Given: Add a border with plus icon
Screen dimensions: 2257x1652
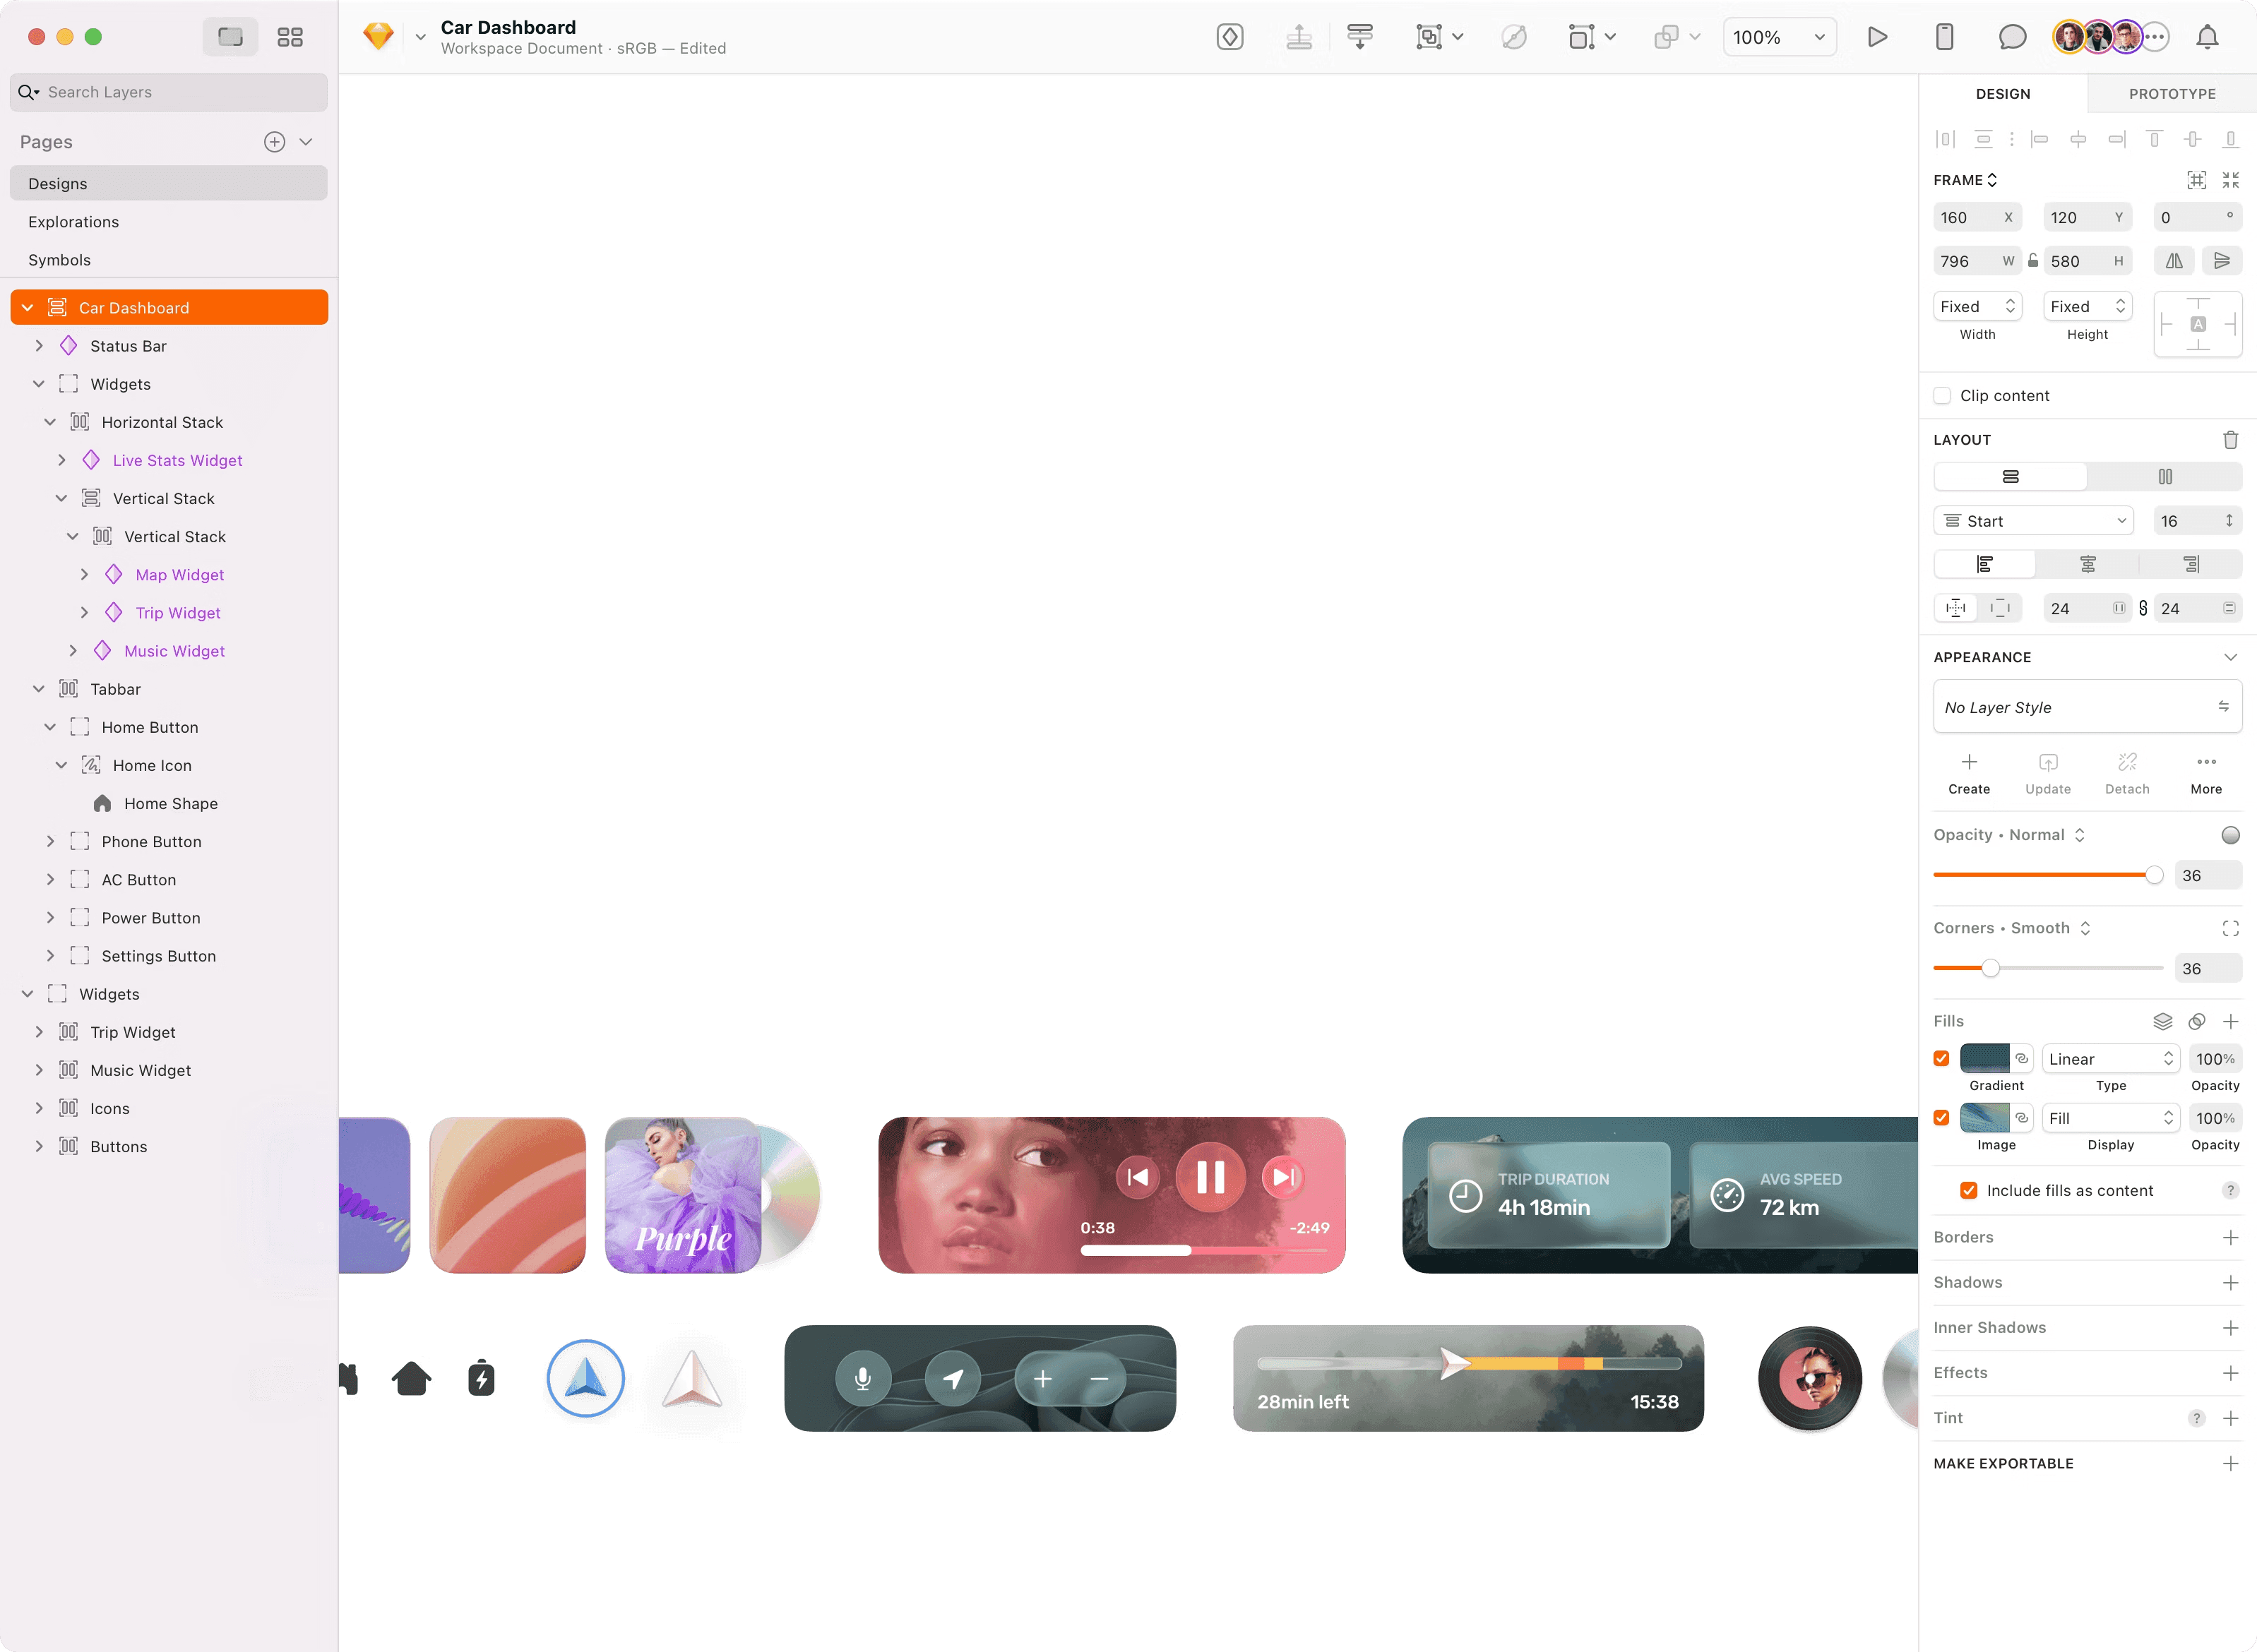Looking at the screenshot, I should click(2230, 1238).
